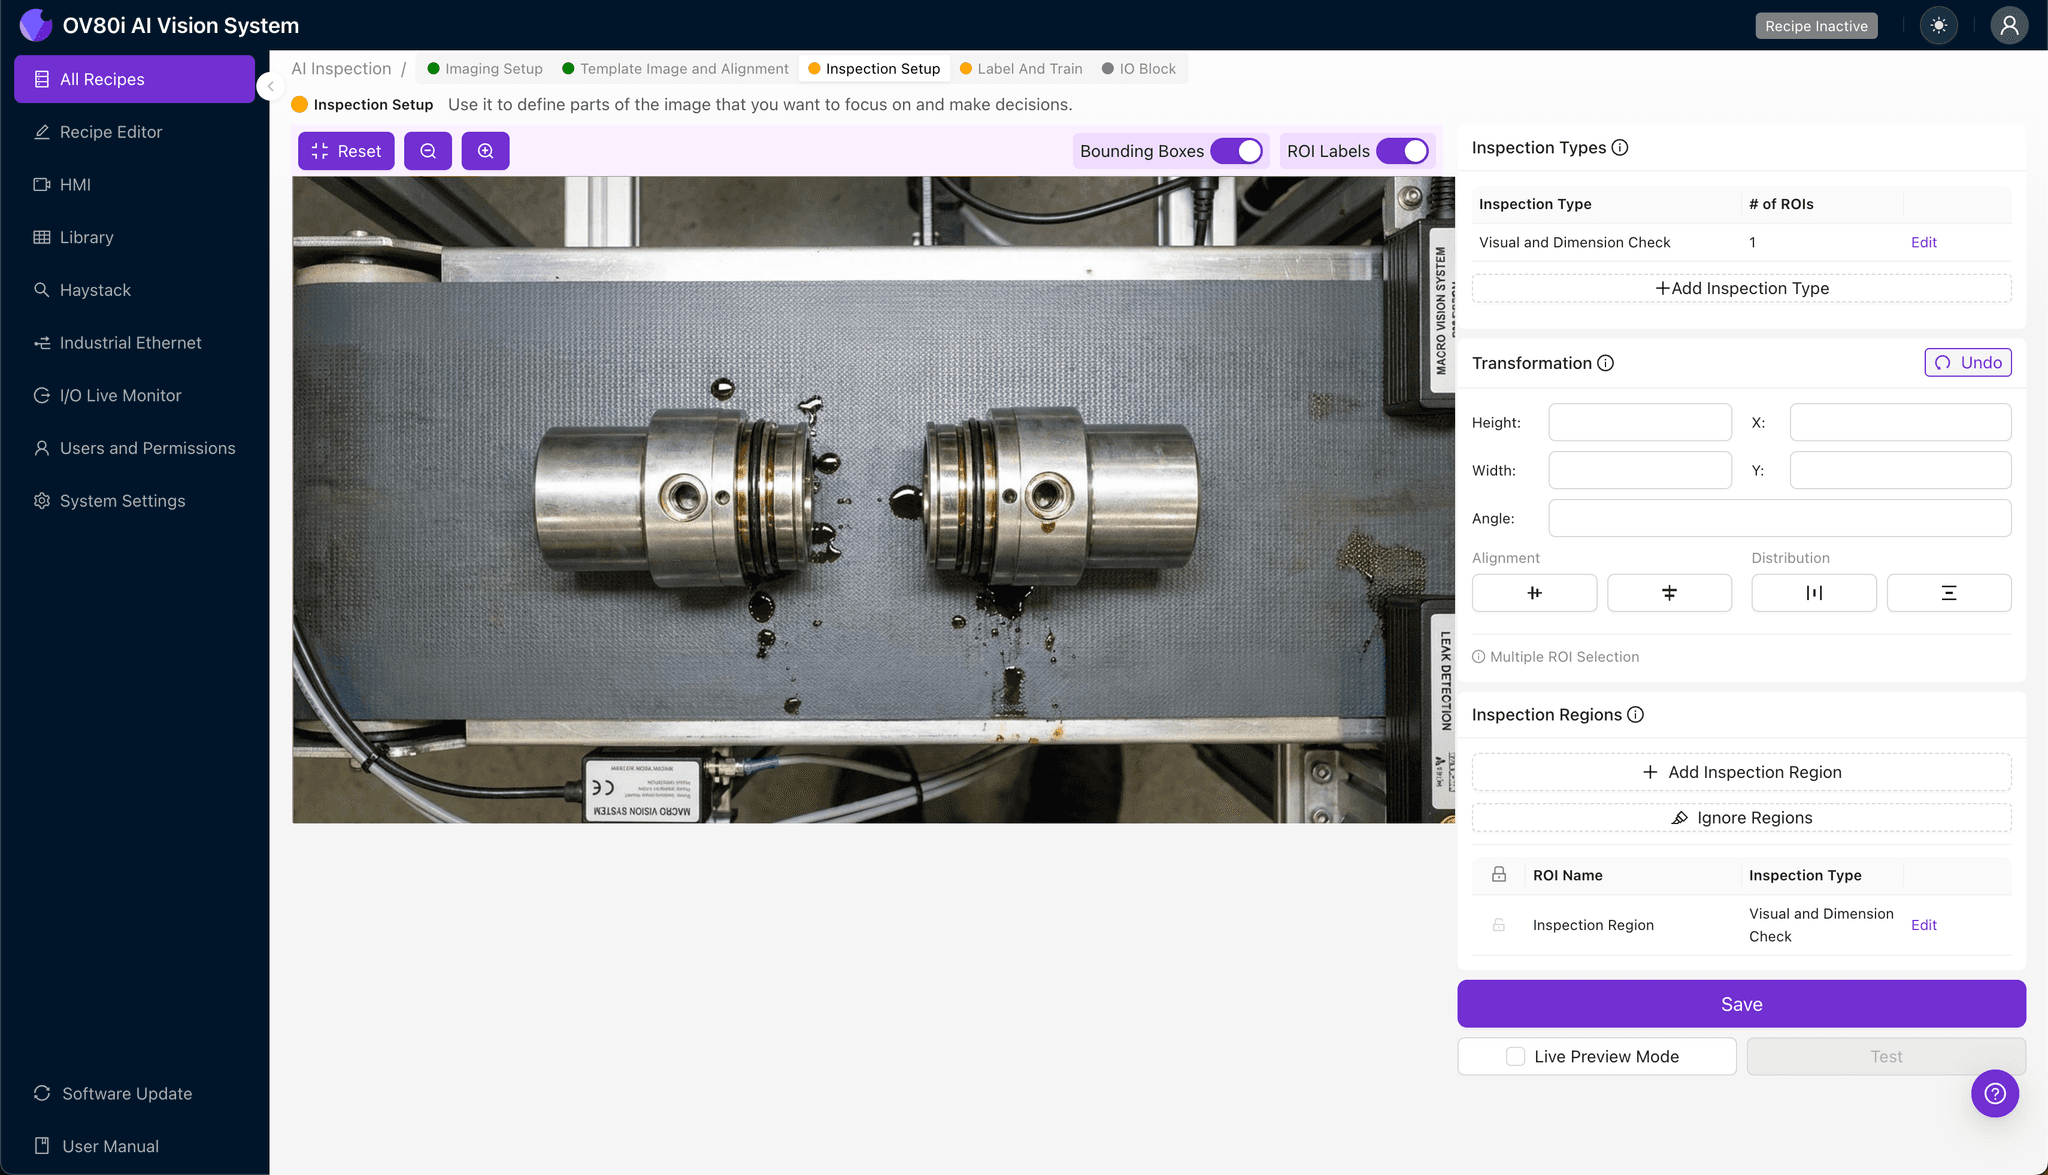Viewport: 2048px width, 1175px height.
Task: Switch to the Label And Train step
Action: (x=1021, y=68)
